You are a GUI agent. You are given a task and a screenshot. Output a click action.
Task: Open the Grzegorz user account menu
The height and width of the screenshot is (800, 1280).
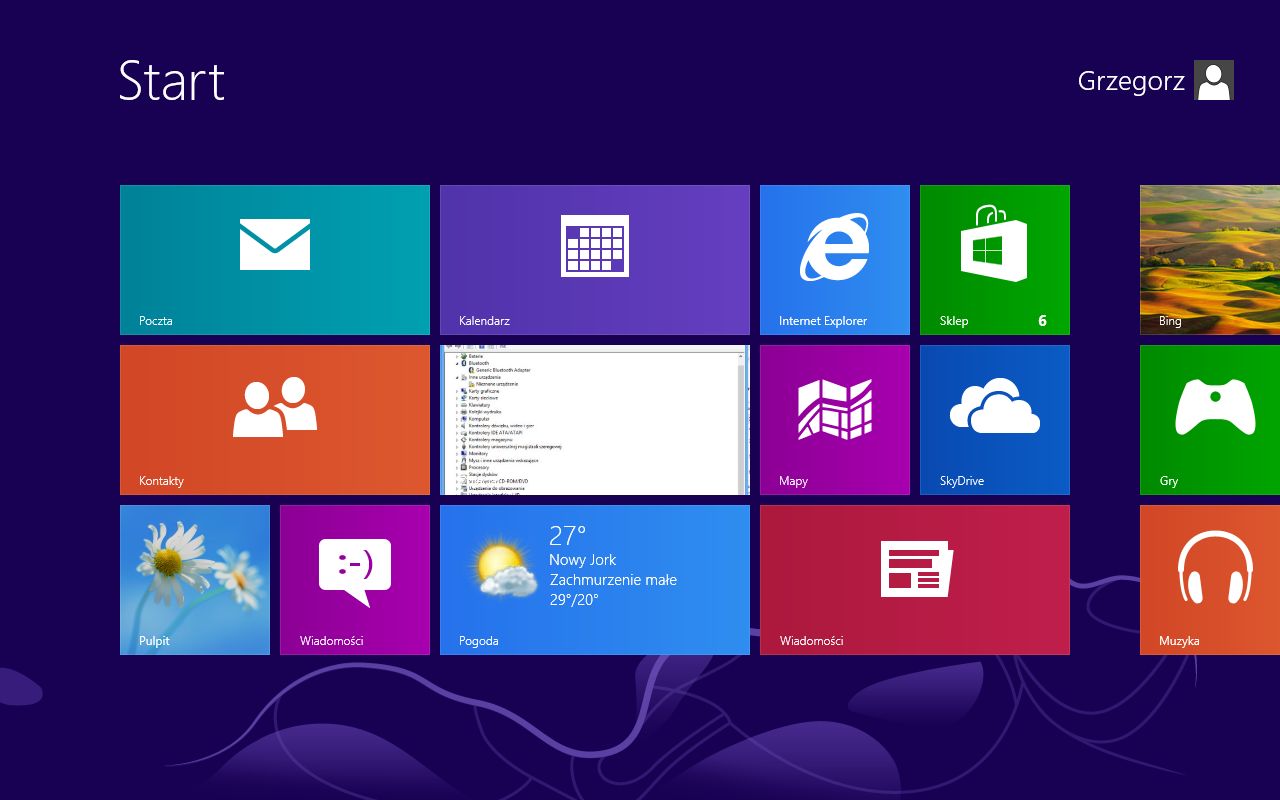tap(1155, 80)
